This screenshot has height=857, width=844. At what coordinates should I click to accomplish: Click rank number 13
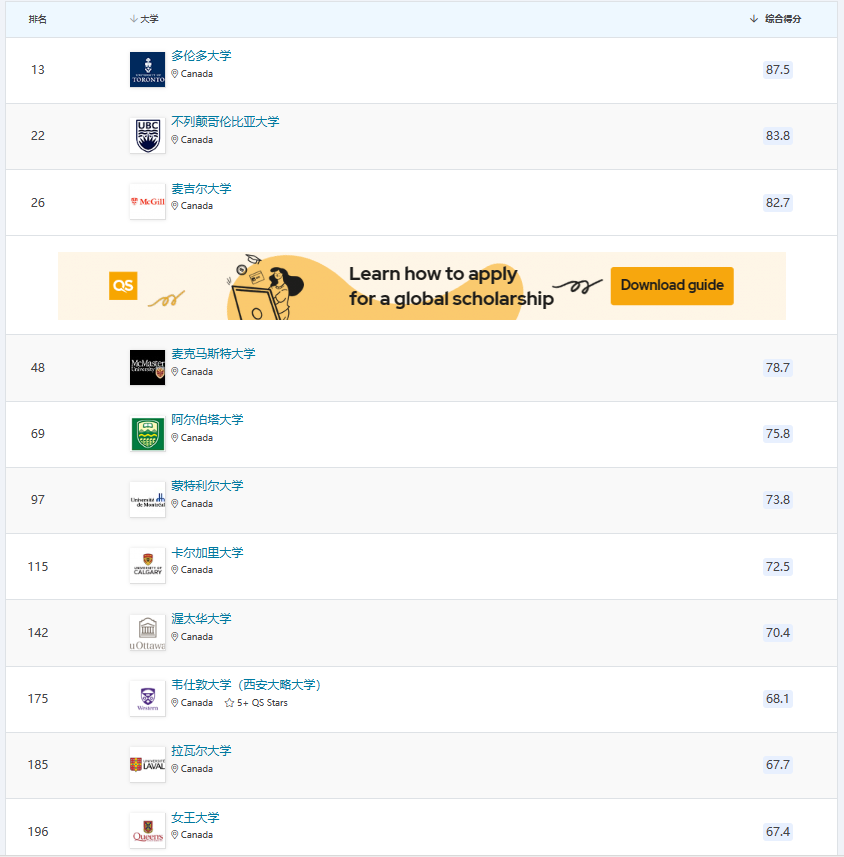click(38, 70)
